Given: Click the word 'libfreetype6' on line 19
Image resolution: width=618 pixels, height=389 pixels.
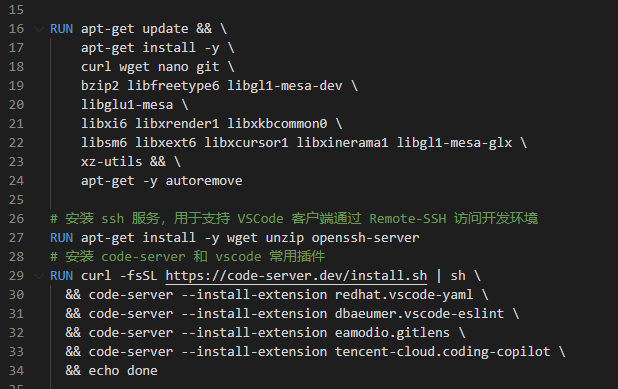Looking at the screenshot, I should 173,86.
